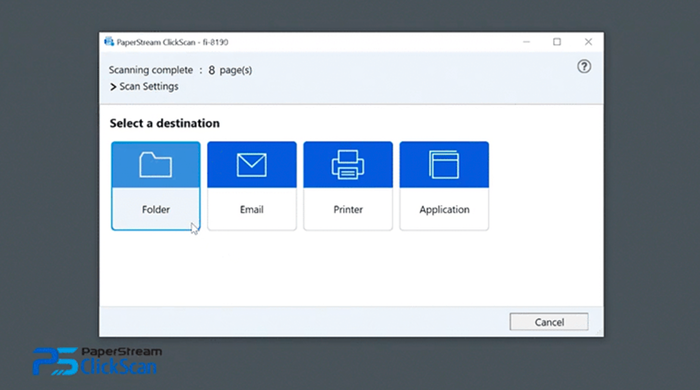The height and width of the screenshot is (390, 700).
Task: Click the '8 page(s)' count text
Action: tap(230, 70)
